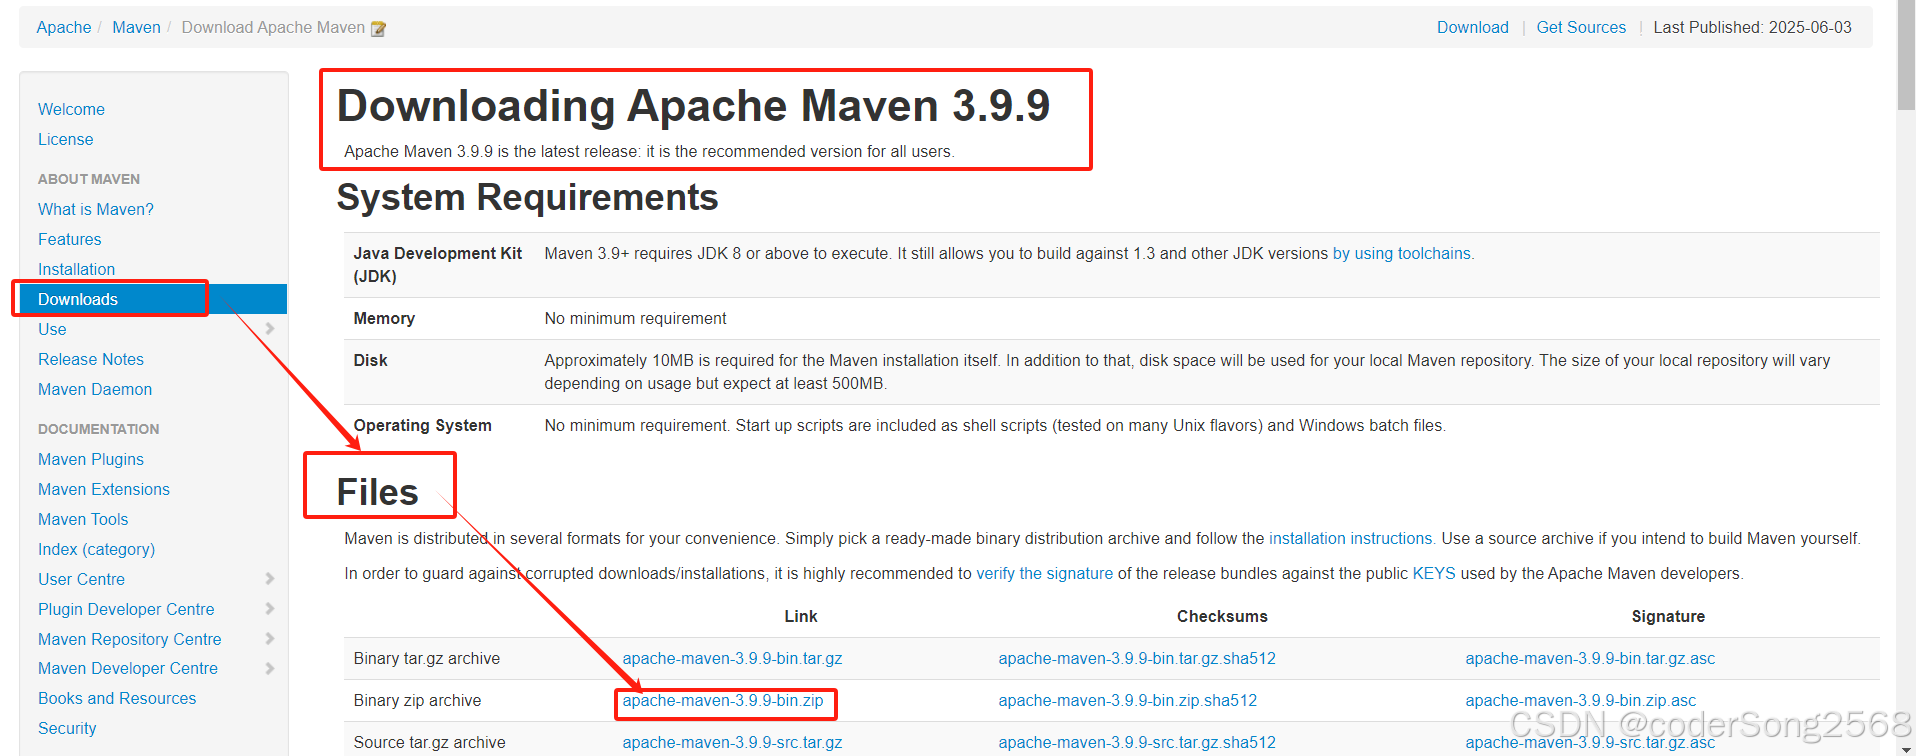Screen dimensions: 1916x756
Task: Click the edit page icon beside breadcrumb
Action: [378, 29]
